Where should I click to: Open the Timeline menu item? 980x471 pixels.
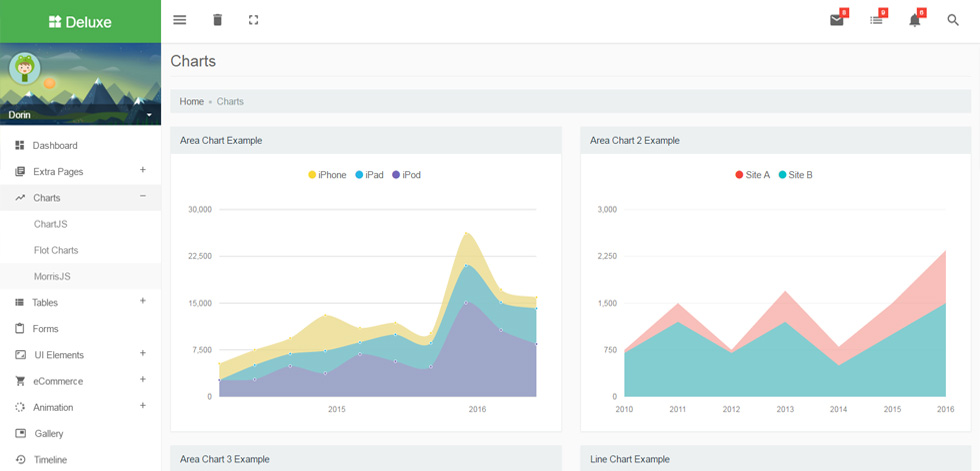81,460
